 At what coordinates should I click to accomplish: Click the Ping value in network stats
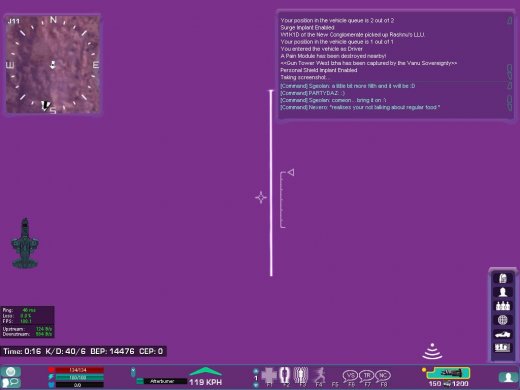29,310
